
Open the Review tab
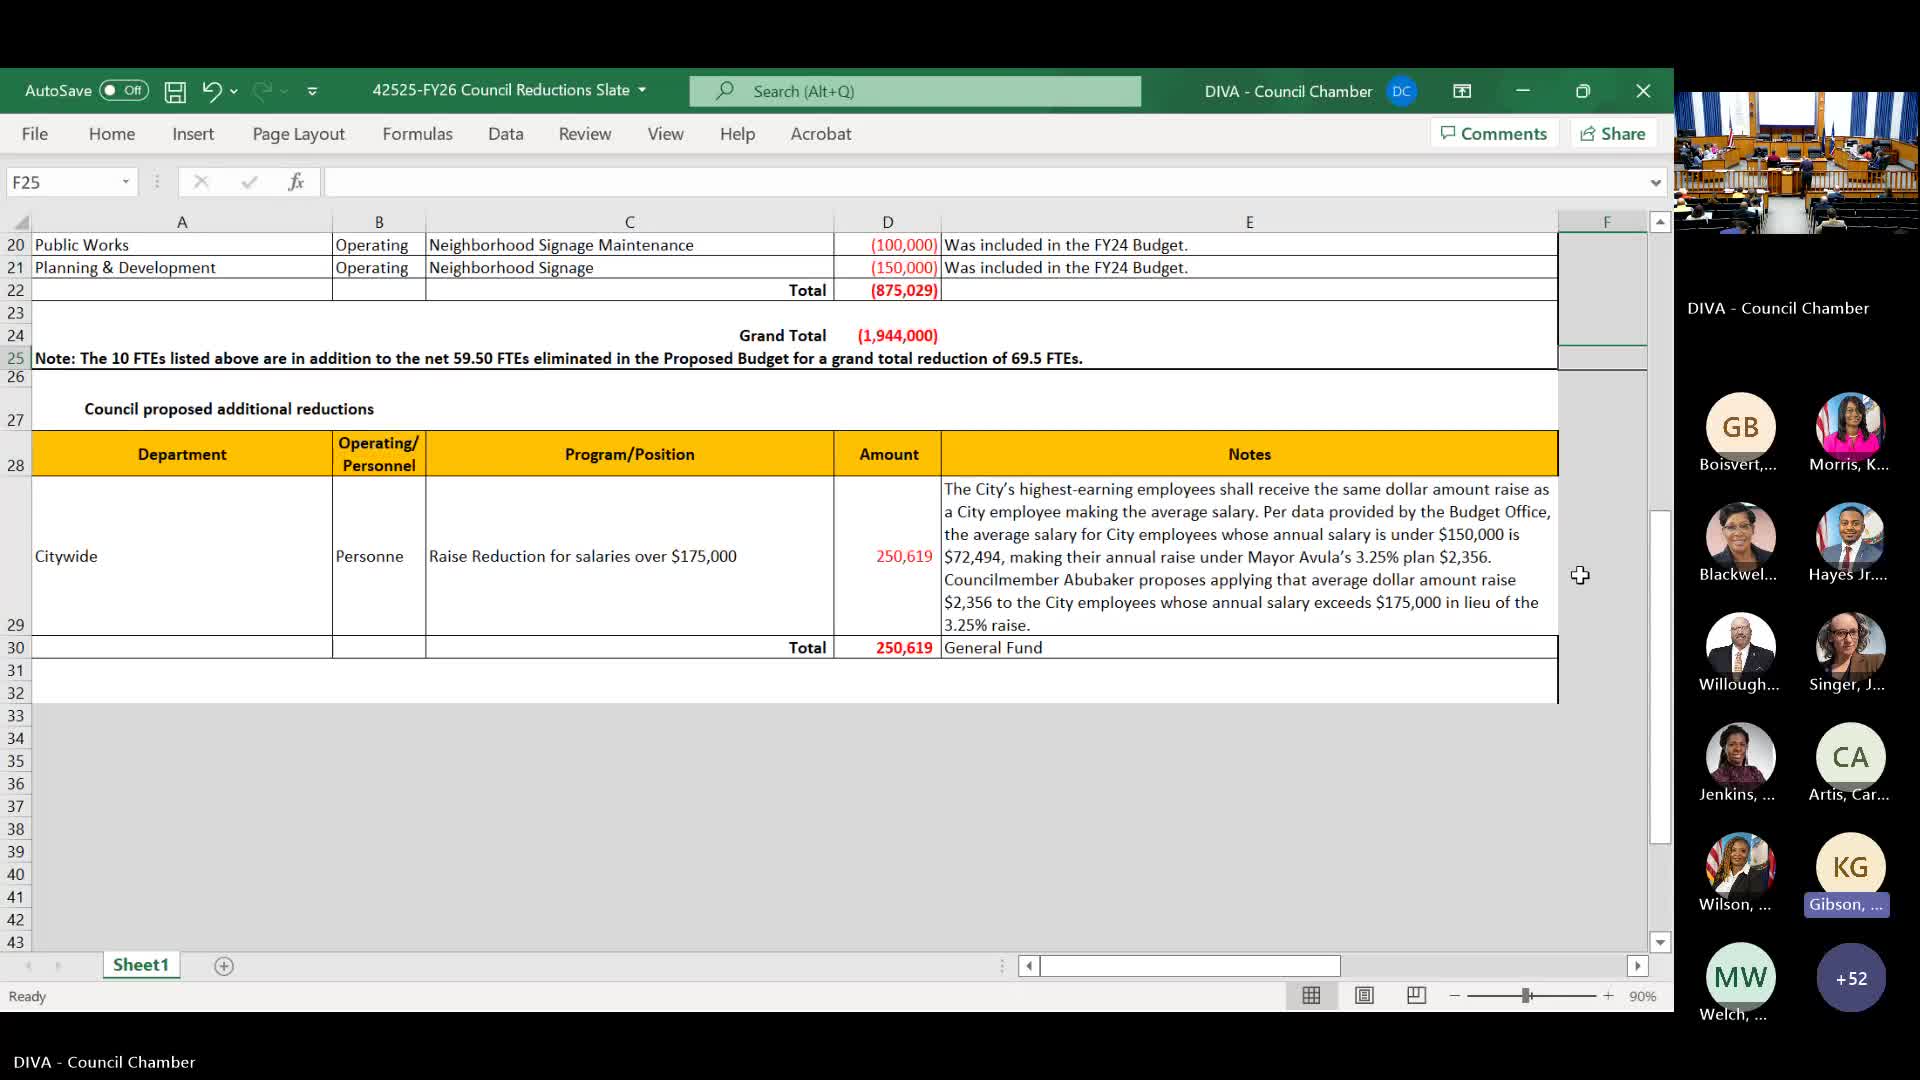point(585,134)
